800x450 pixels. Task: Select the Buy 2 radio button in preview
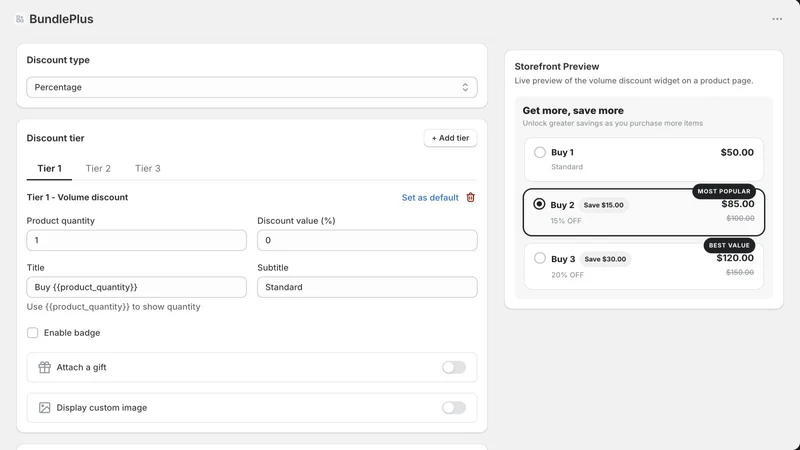(539, 204)
